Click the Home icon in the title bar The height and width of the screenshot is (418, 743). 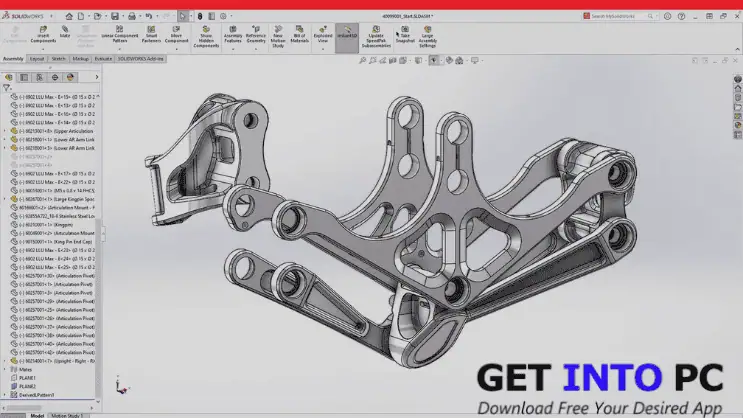[69, 16]
